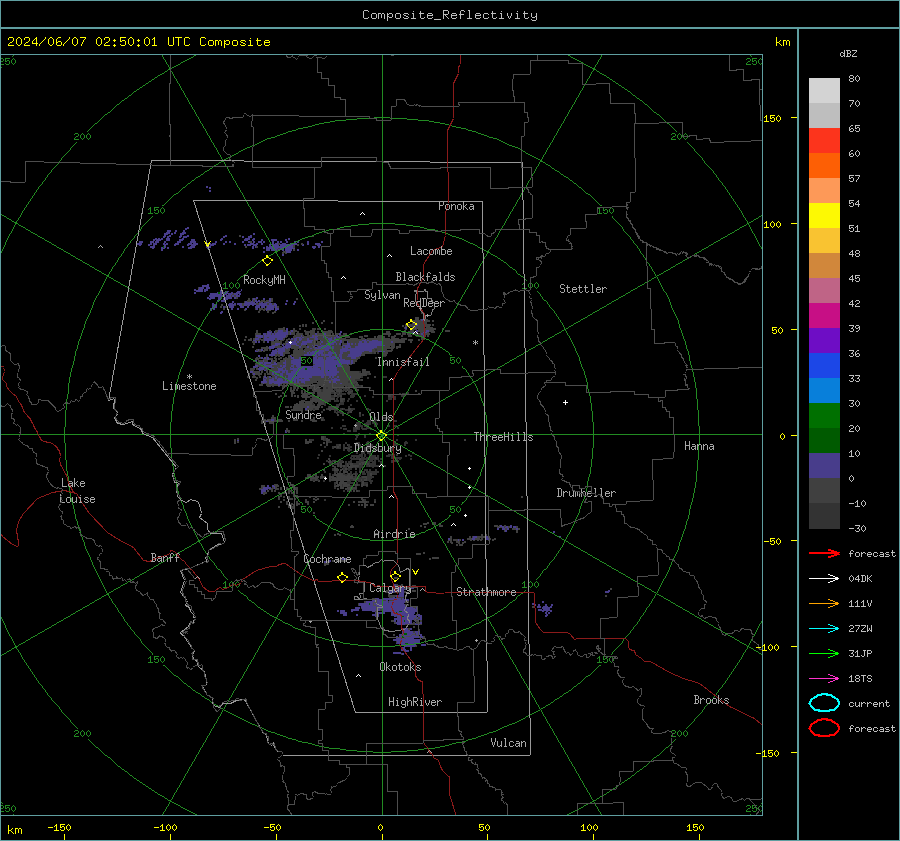
Task: Click the yellow diamond marker above RockyMH
Action: pos(267,261)
